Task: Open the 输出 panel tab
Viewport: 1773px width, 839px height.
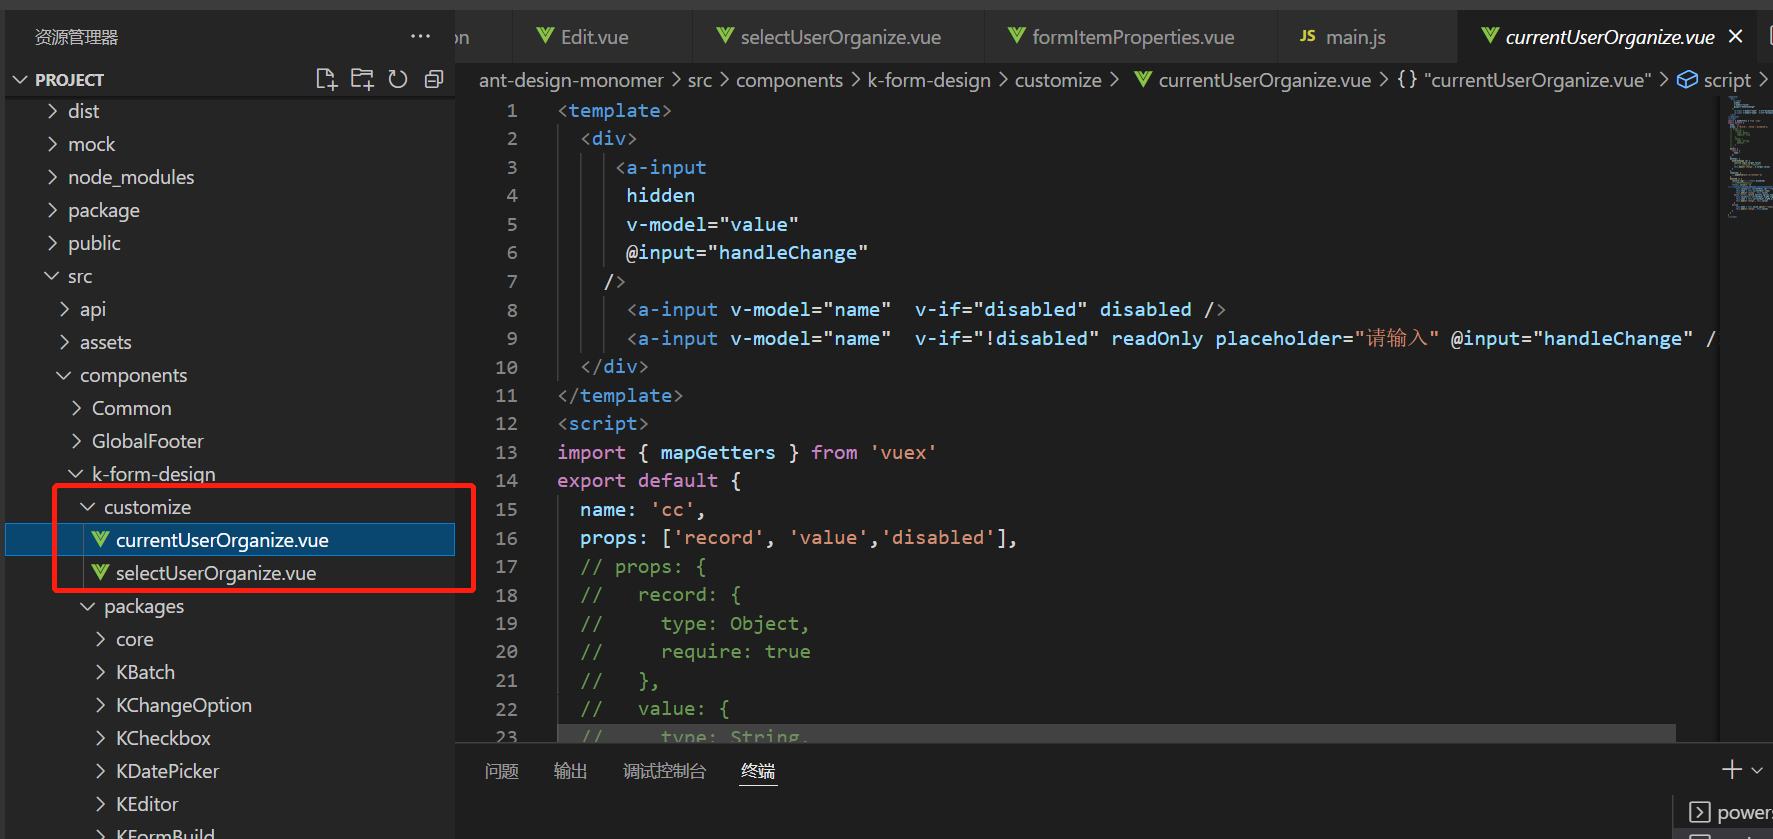Action: click(571, 771)
